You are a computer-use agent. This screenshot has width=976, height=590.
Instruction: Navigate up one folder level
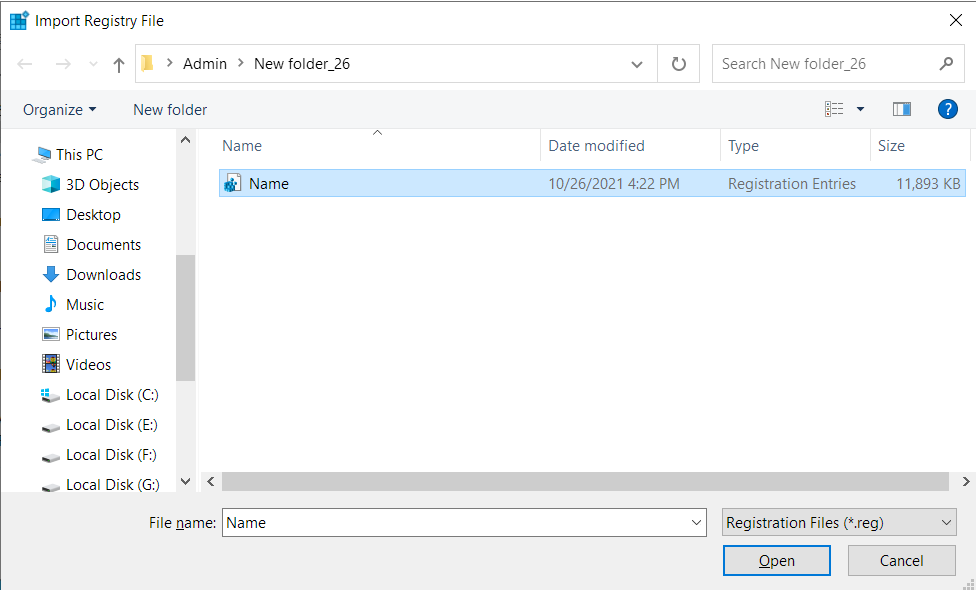click(x=118, y=63)
